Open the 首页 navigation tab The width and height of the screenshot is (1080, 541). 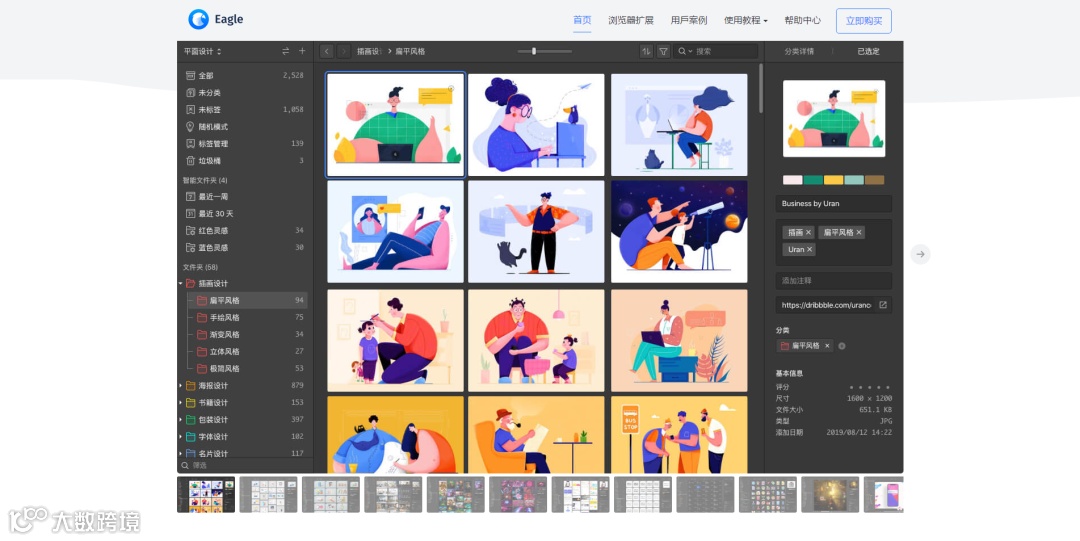tap(582, 20)
